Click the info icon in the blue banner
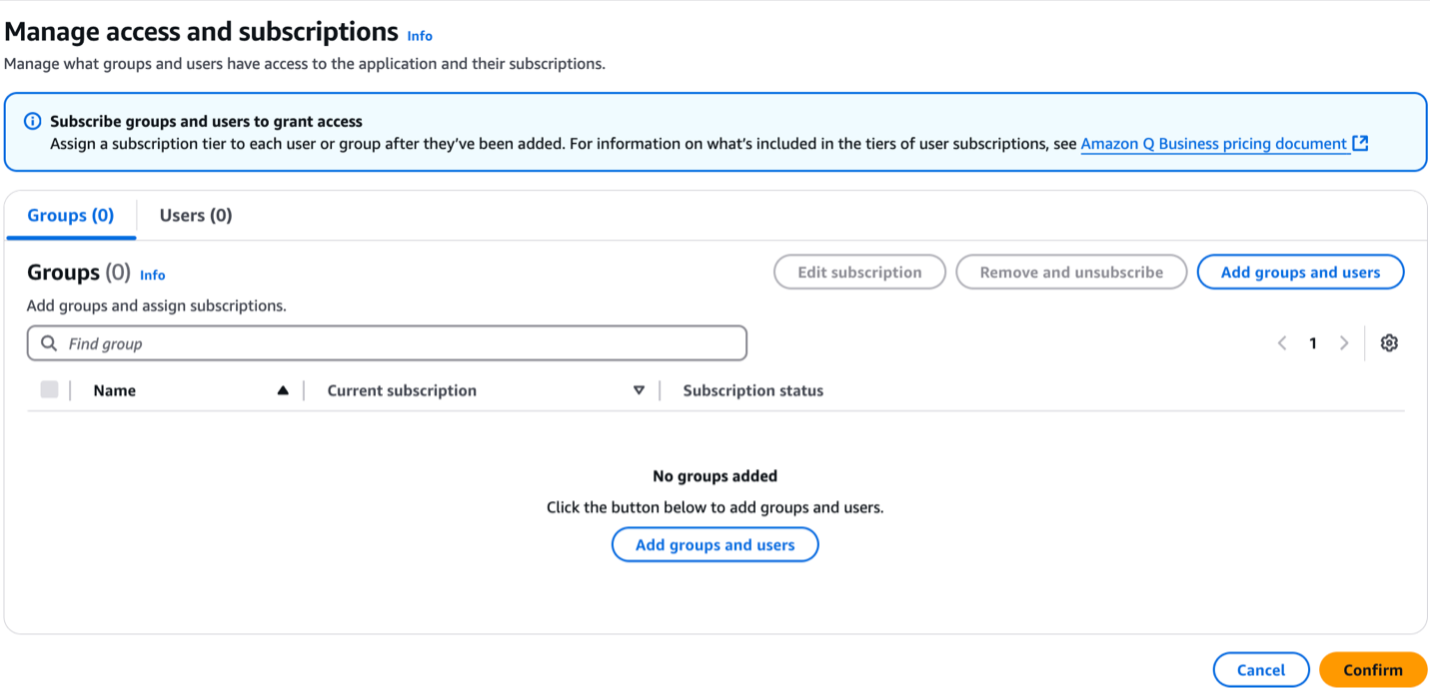The image size is (1430, 690). click(33, 120)
